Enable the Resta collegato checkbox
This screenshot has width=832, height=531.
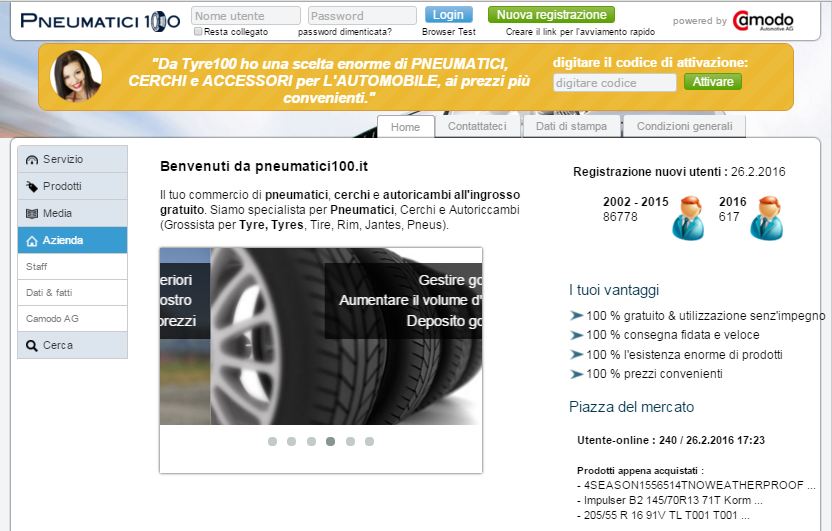[x=198, y=32]
